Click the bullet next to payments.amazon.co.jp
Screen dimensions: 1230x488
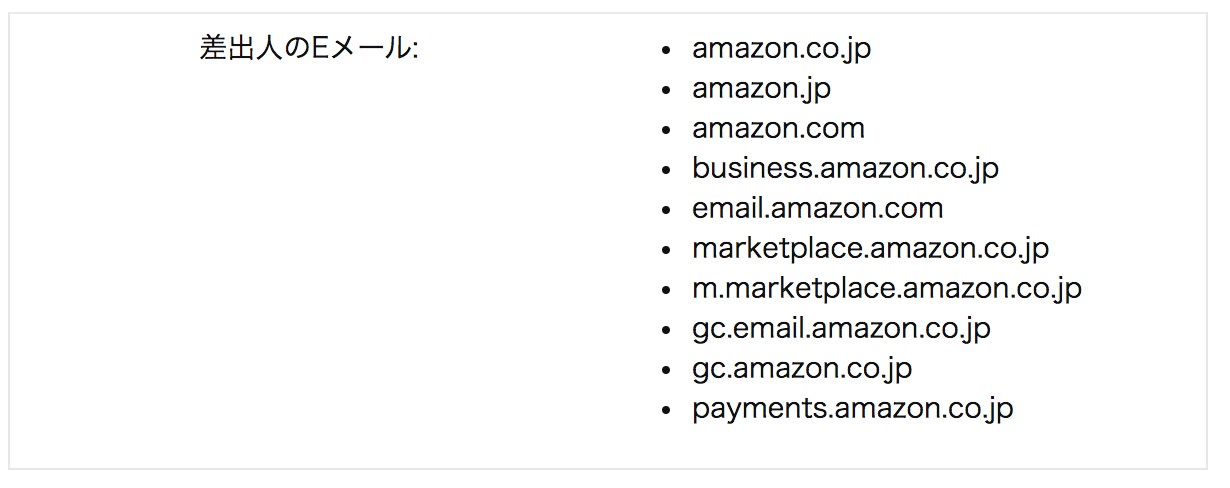coord(667,410)
